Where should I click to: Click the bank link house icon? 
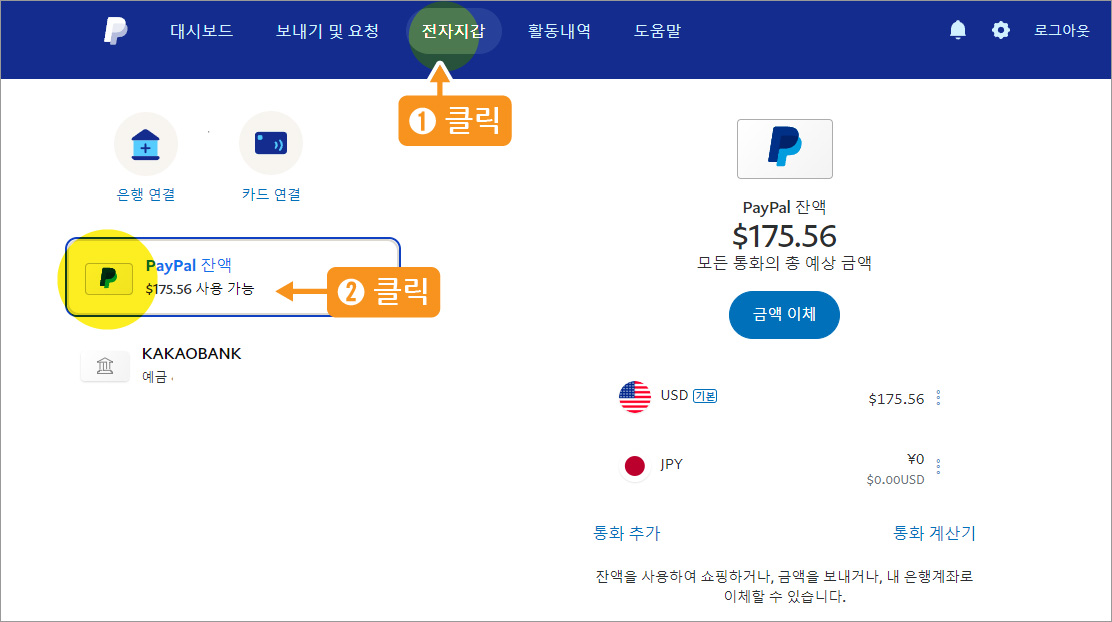coord(145,144)
